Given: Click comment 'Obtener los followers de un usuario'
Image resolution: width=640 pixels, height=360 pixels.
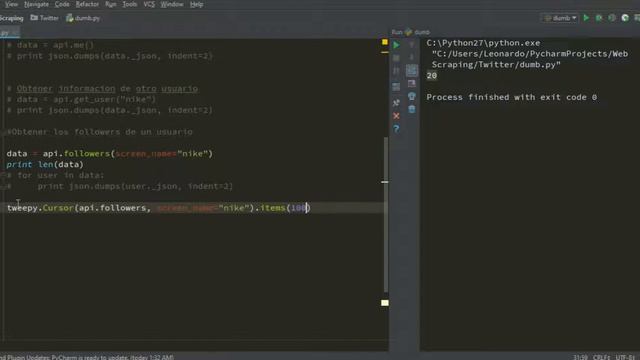Looking at the screenshot, I should [100, 132].
